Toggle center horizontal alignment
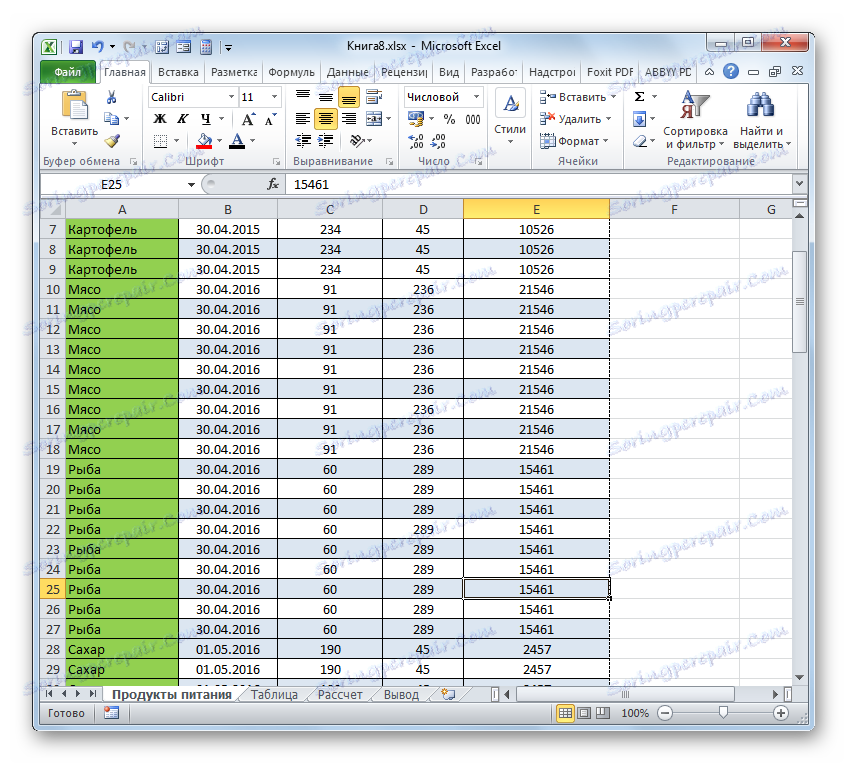The height and width of the screenshot is (764, 848). pos(326,119)
